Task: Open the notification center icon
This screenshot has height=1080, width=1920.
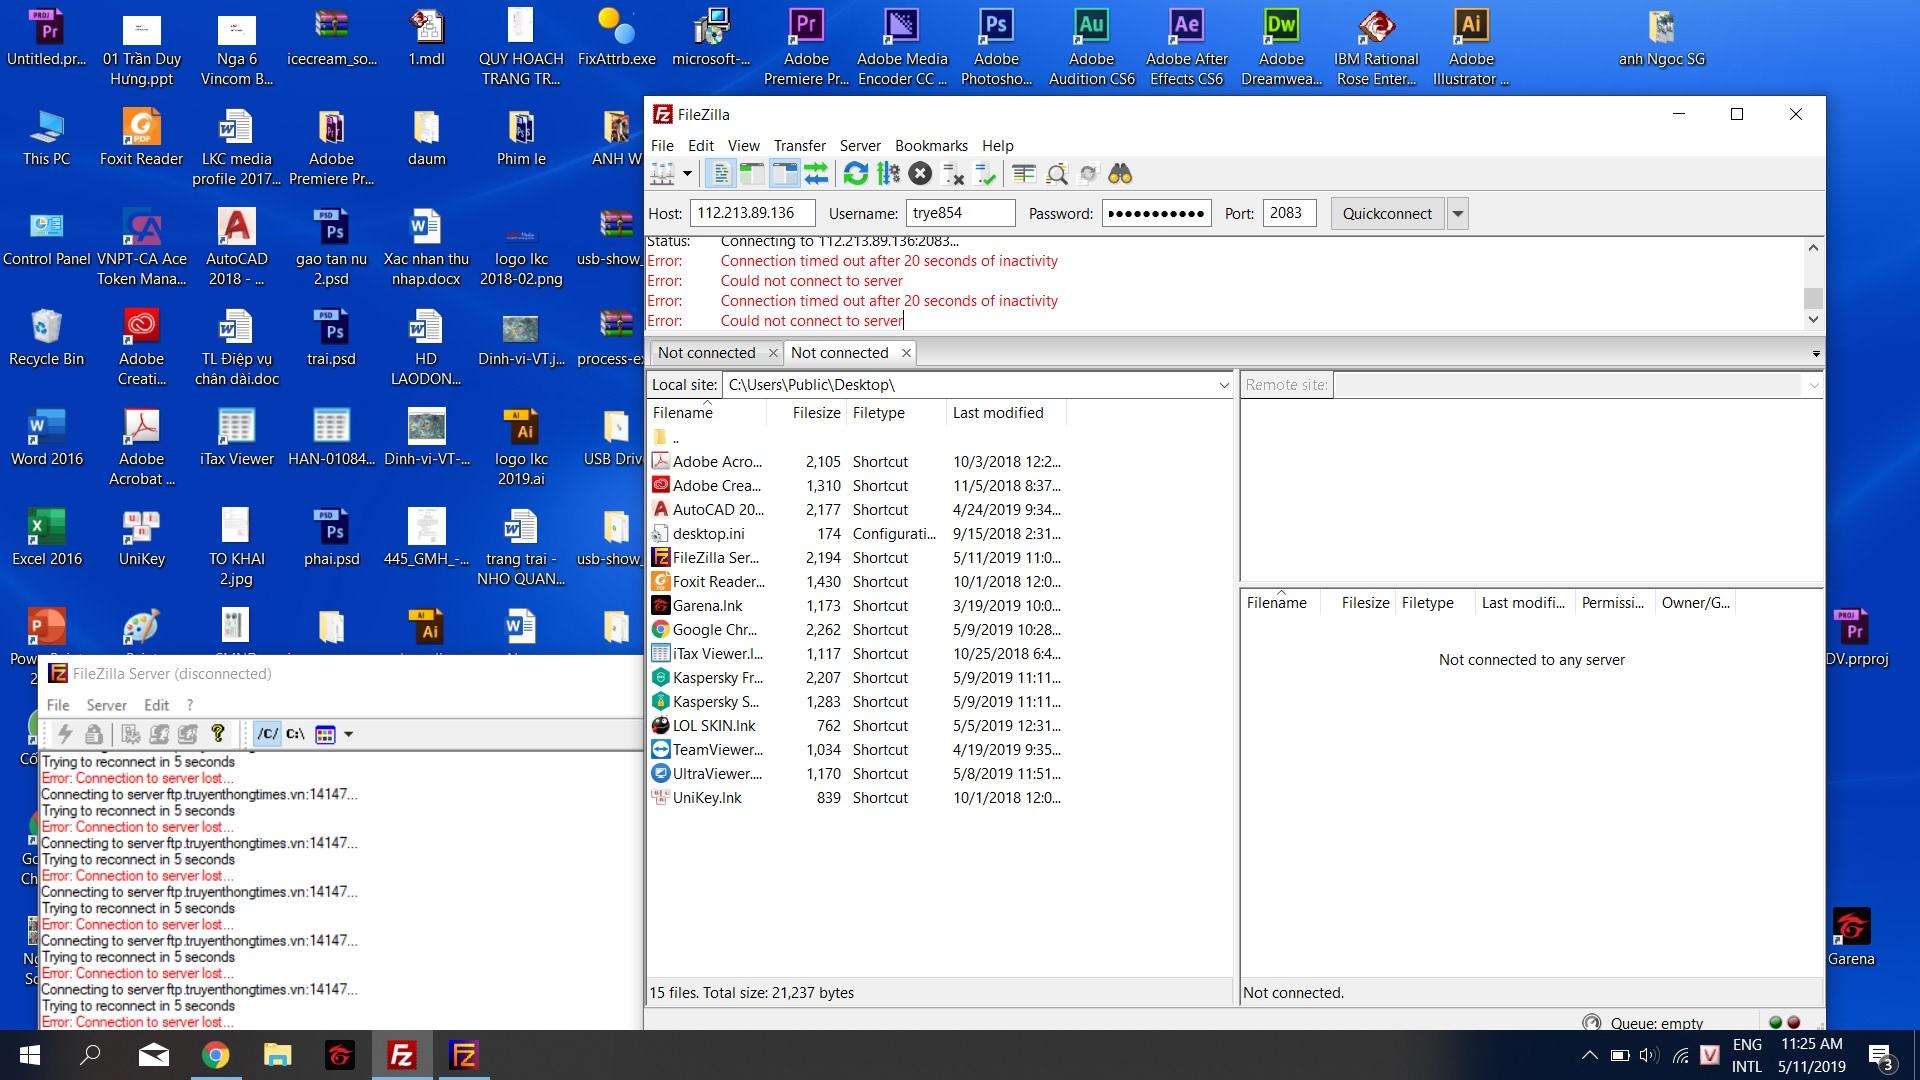Action: [1880, 1056]
